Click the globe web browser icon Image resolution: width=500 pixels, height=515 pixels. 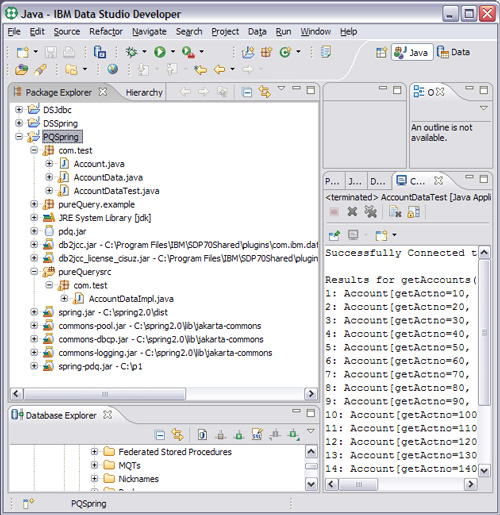tap(113, 69)
